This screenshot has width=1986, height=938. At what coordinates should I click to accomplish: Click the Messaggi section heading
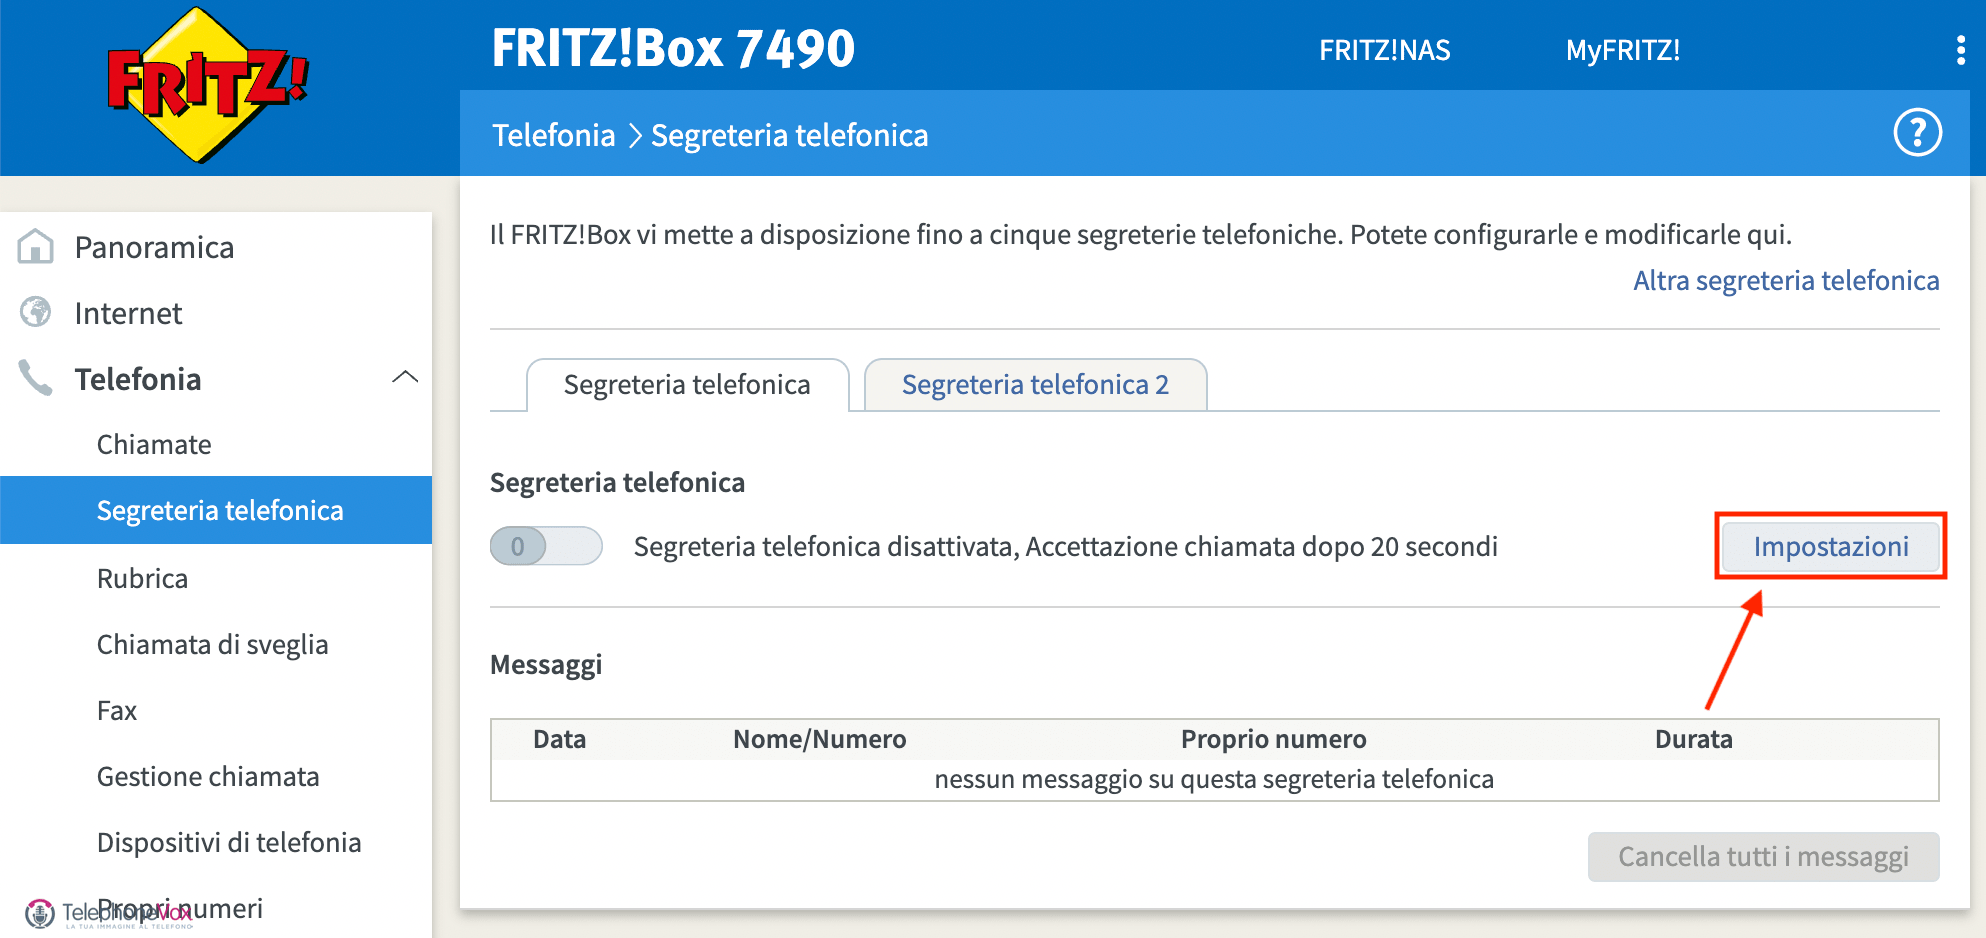pyautogui.click(x=546, y=665)
